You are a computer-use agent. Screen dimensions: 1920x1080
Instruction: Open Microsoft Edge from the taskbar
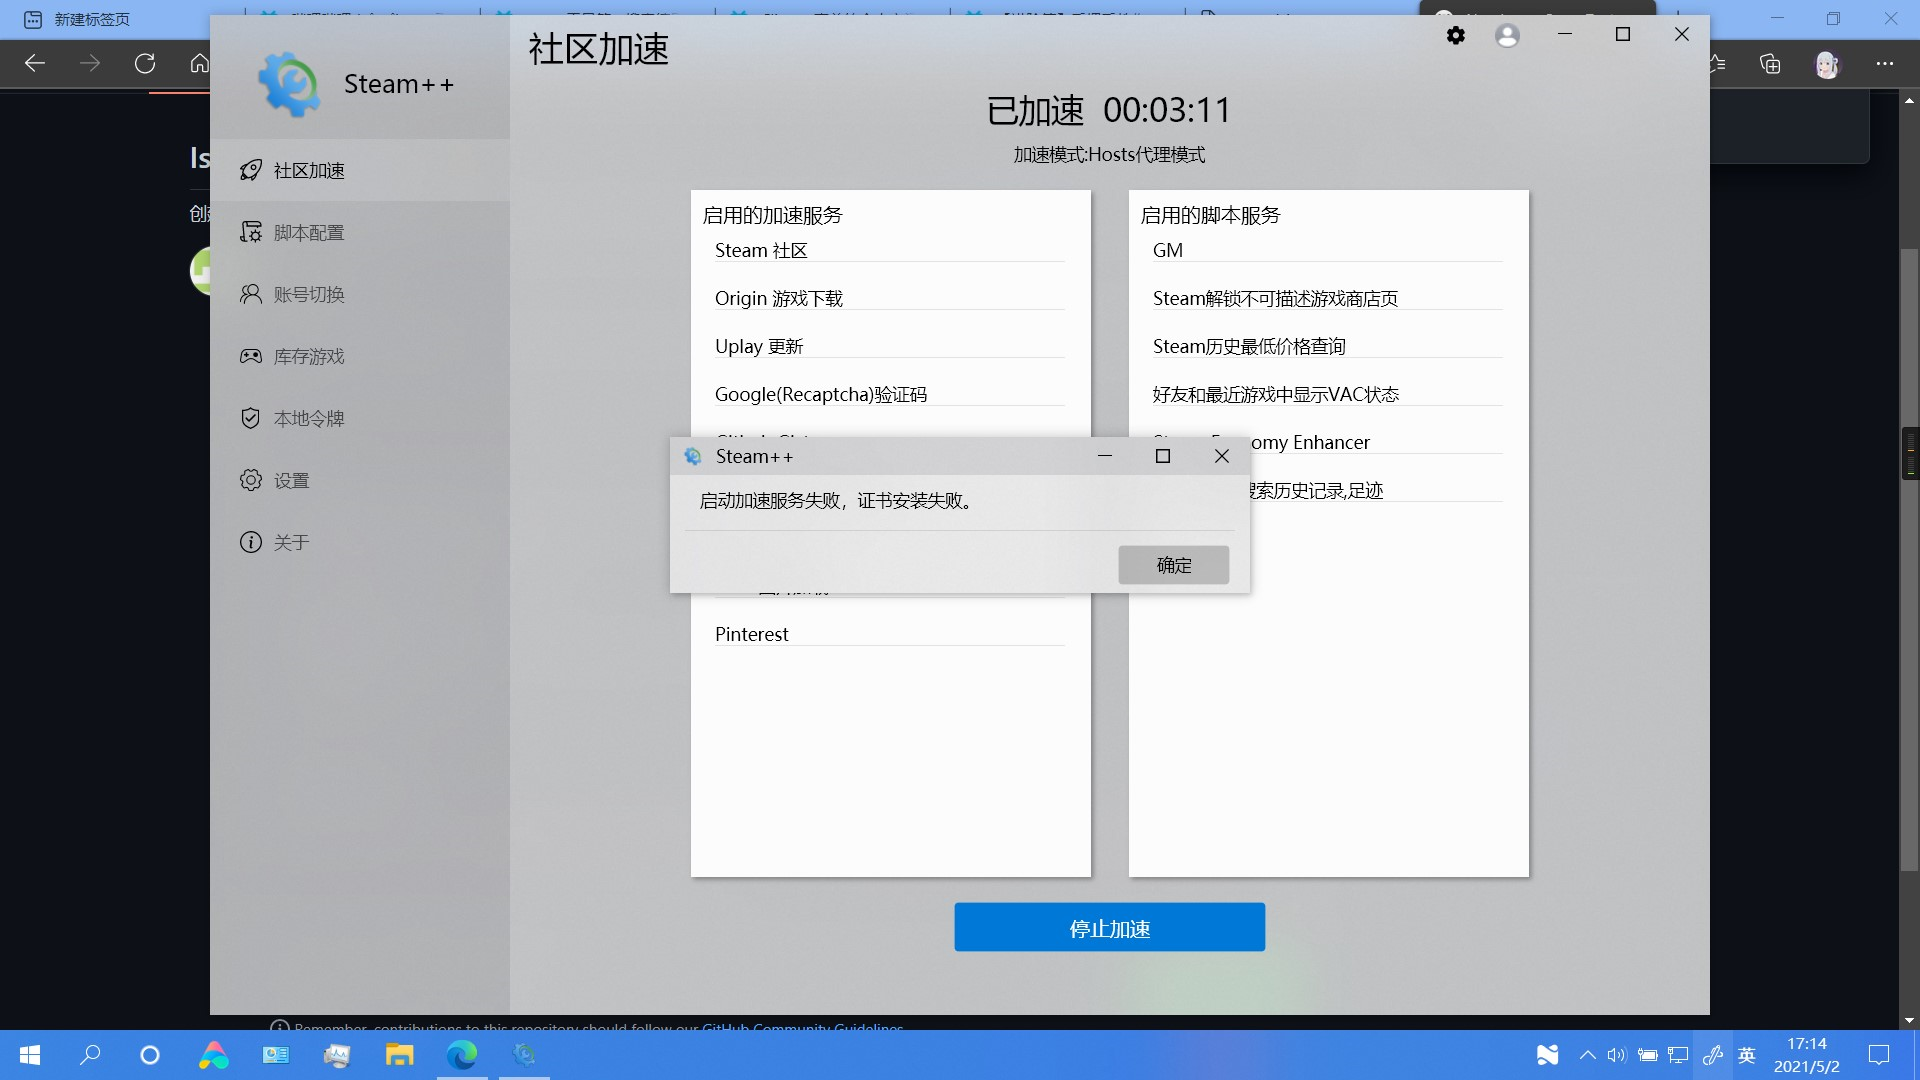pos(462,1055)
